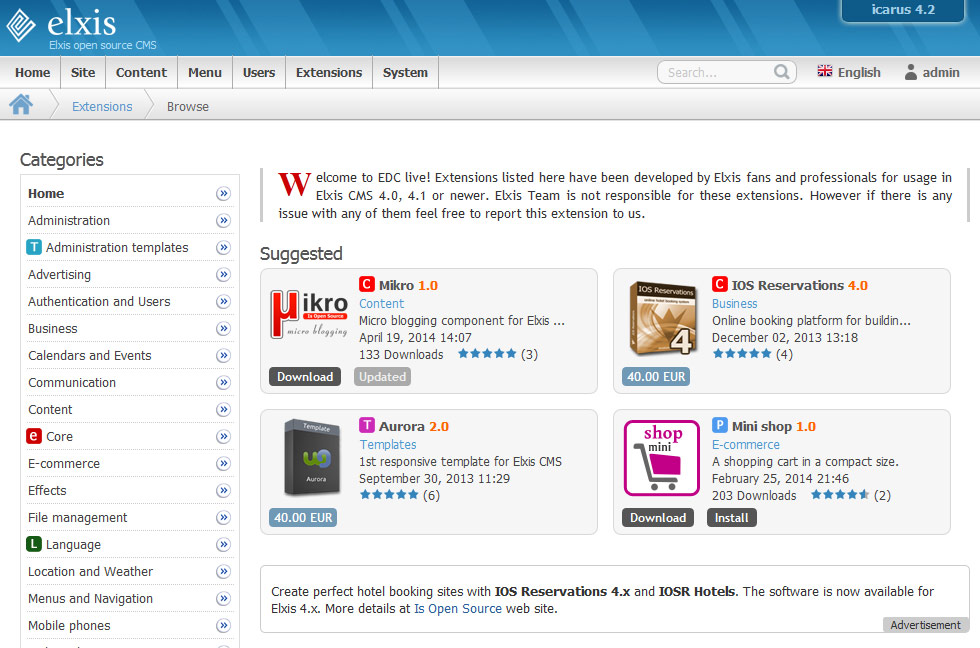Open the Mini shop 1.0 title
The width and height of the screenshot is (980, 648).
(x=774, y=426)
